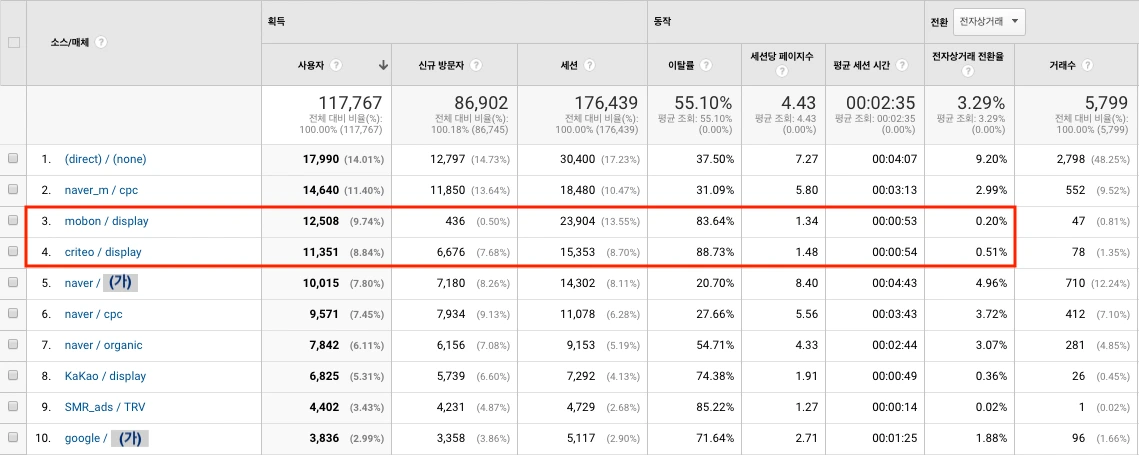
Task: Check the (direct) / (none) row checkbox
Action: (12, 158)
